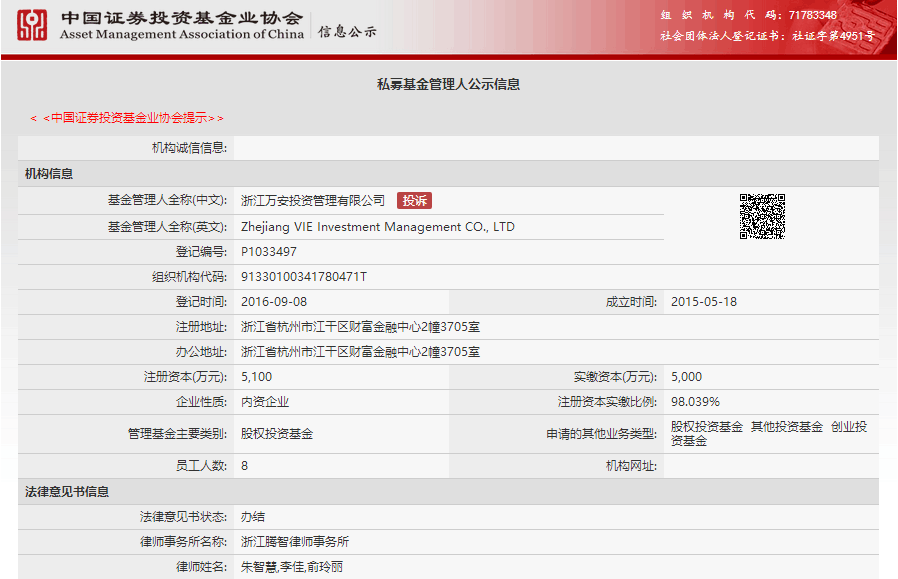Click the 注册地址 address value
Screen dimensions: 898x579
click(x=360, y=327)
